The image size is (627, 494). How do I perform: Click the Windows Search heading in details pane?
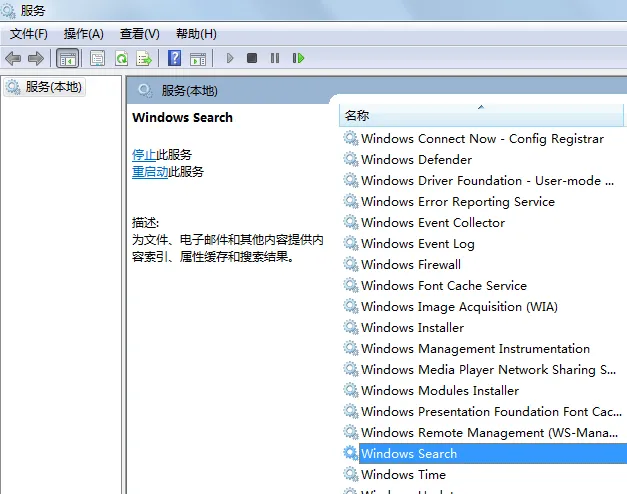182,117
